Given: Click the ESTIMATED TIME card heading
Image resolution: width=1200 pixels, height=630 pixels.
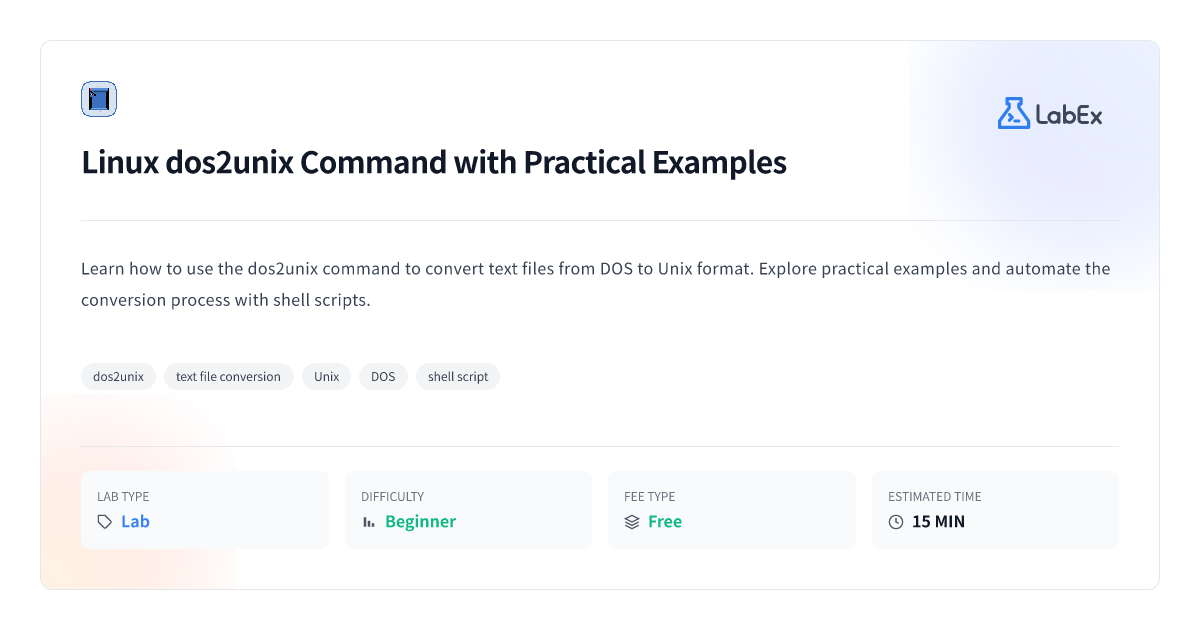Looking at the screenshot, I should pos(935,496).
